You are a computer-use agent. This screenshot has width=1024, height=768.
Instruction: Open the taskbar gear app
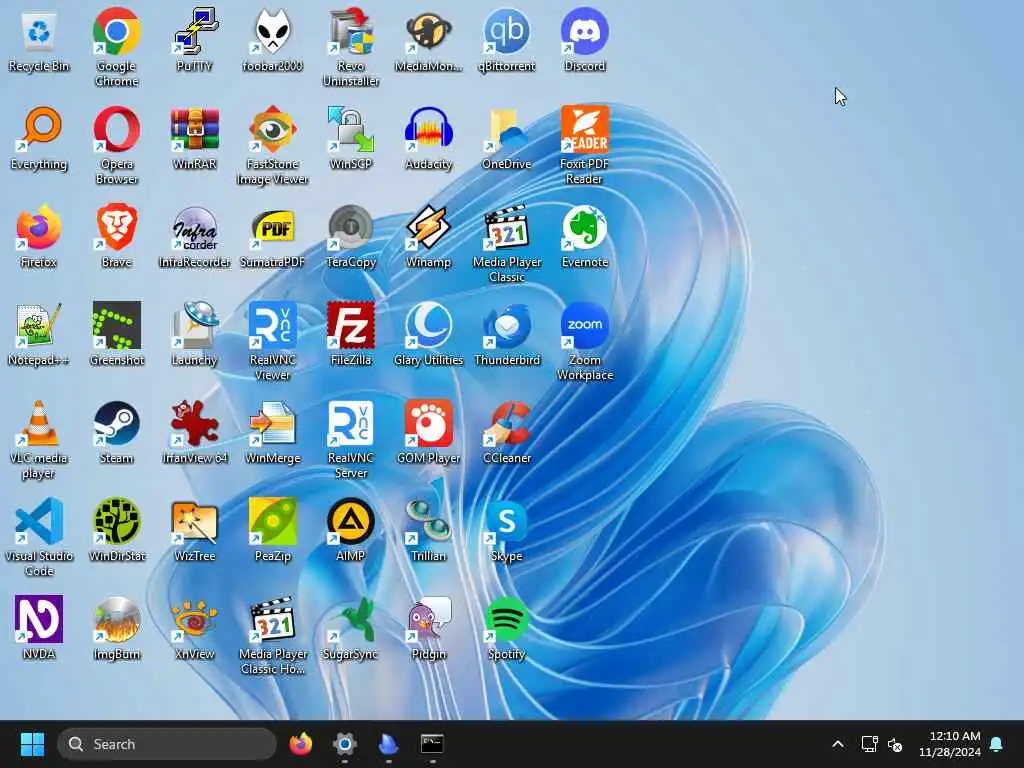[345, 744]
